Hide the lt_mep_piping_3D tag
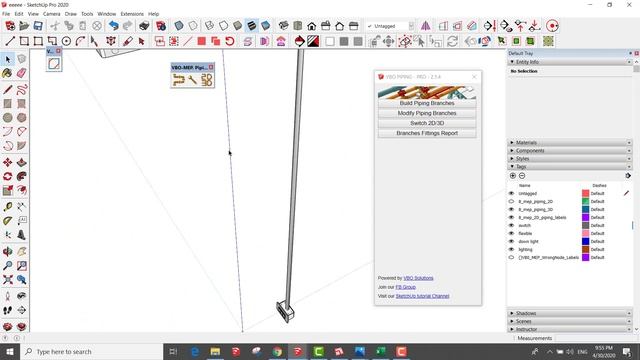Viewport: 640px width, 360px height. (x=511, y=209)
